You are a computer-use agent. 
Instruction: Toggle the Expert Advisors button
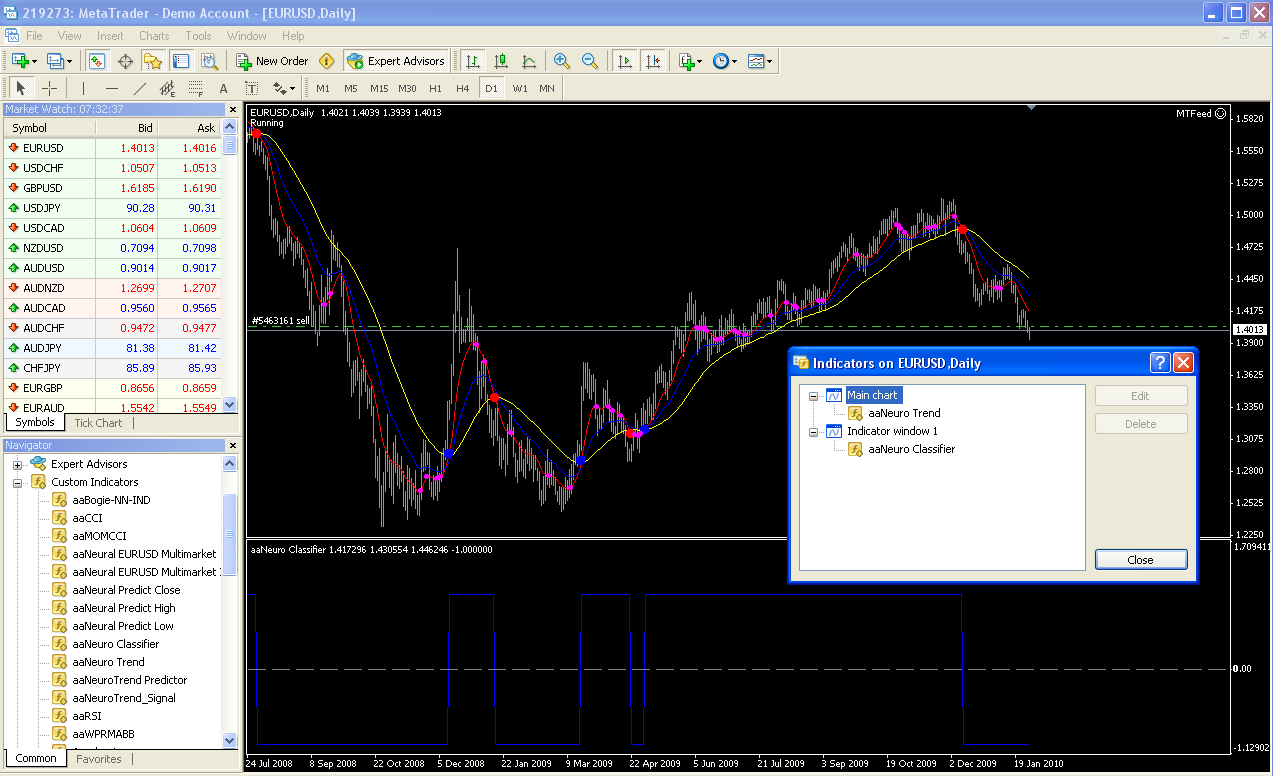(x=396, y=61)
